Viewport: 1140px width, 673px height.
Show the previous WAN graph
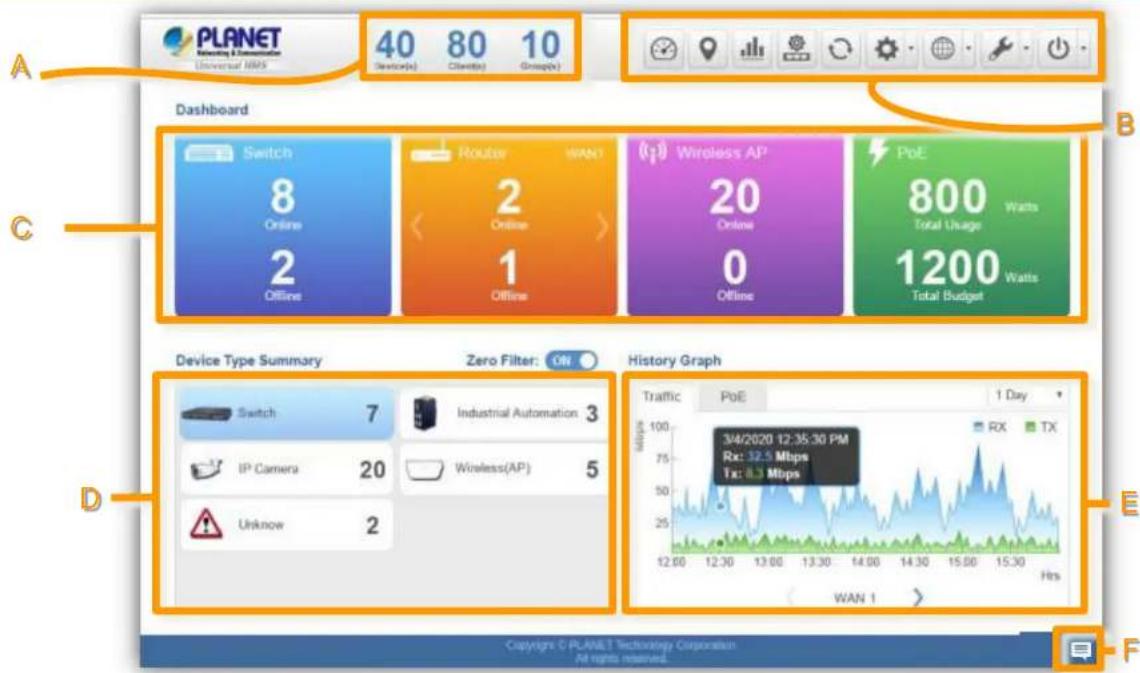click(x=792, y=597)
